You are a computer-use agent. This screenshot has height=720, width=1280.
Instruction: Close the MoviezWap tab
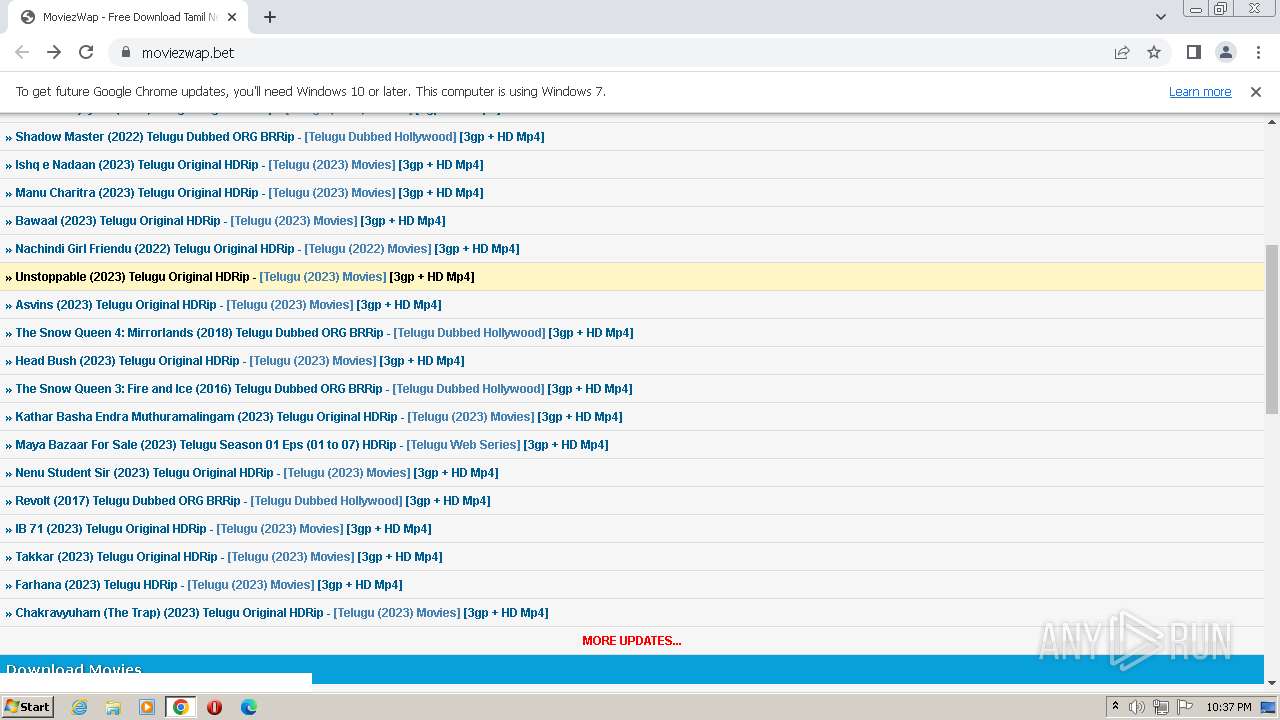(232, 17)
